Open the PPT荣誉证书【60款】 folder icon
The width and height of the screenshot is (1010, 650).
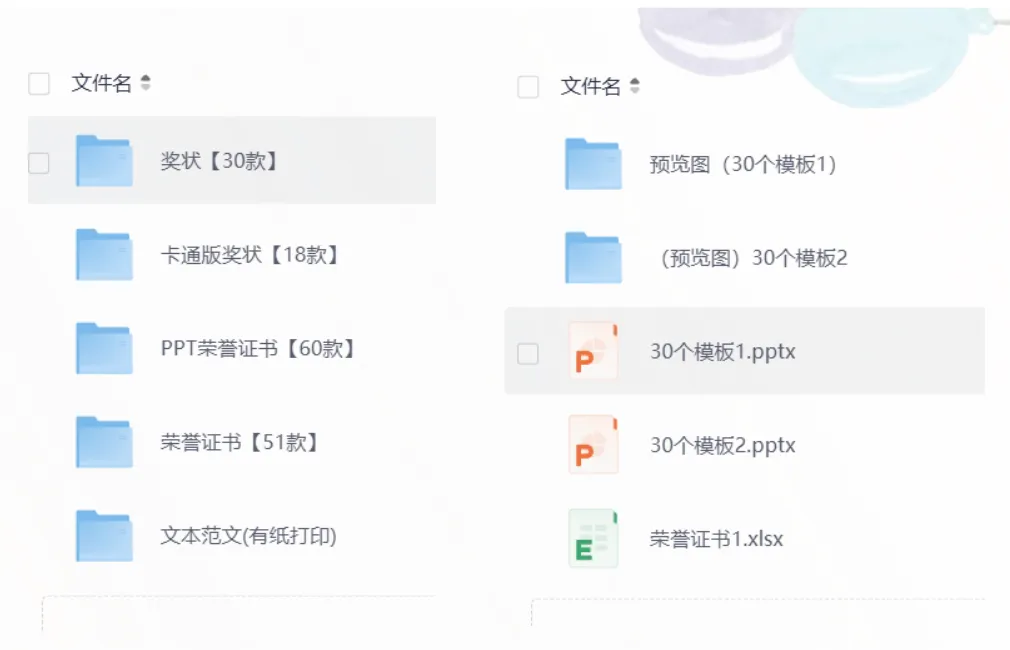(x=104, y=349)
